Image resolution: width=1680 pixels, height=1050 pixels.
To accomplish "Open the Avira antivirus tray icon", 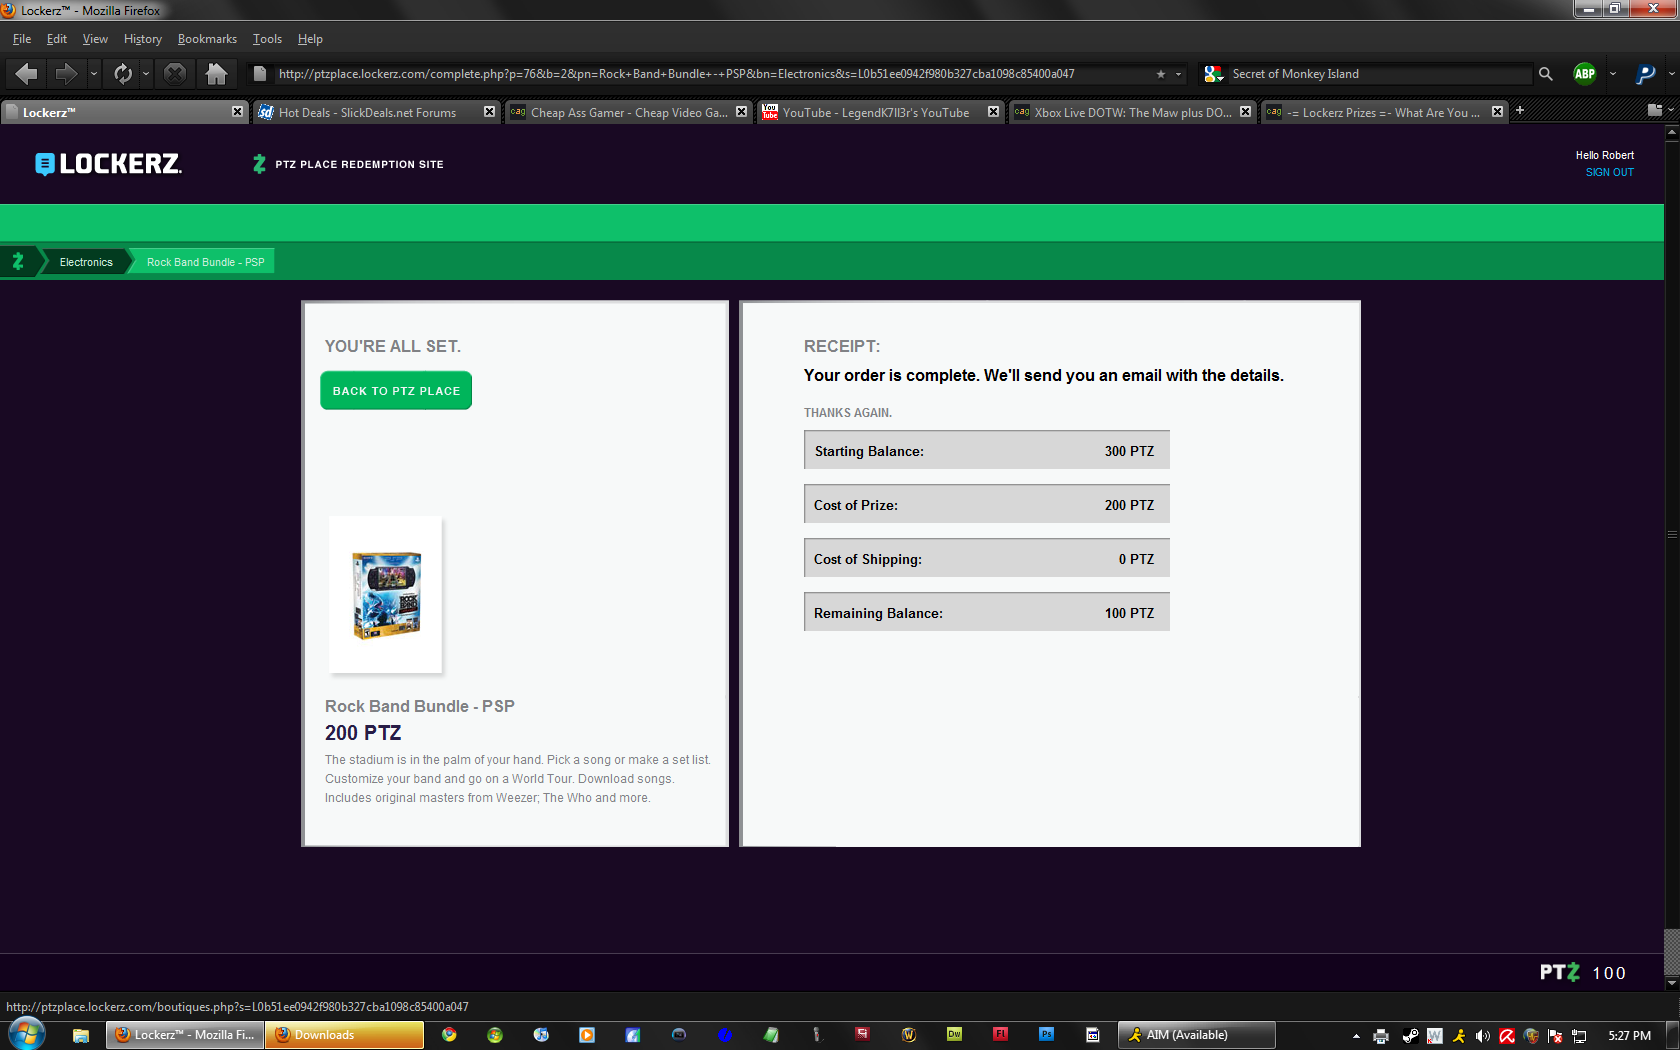I will coord(1507,1036).
